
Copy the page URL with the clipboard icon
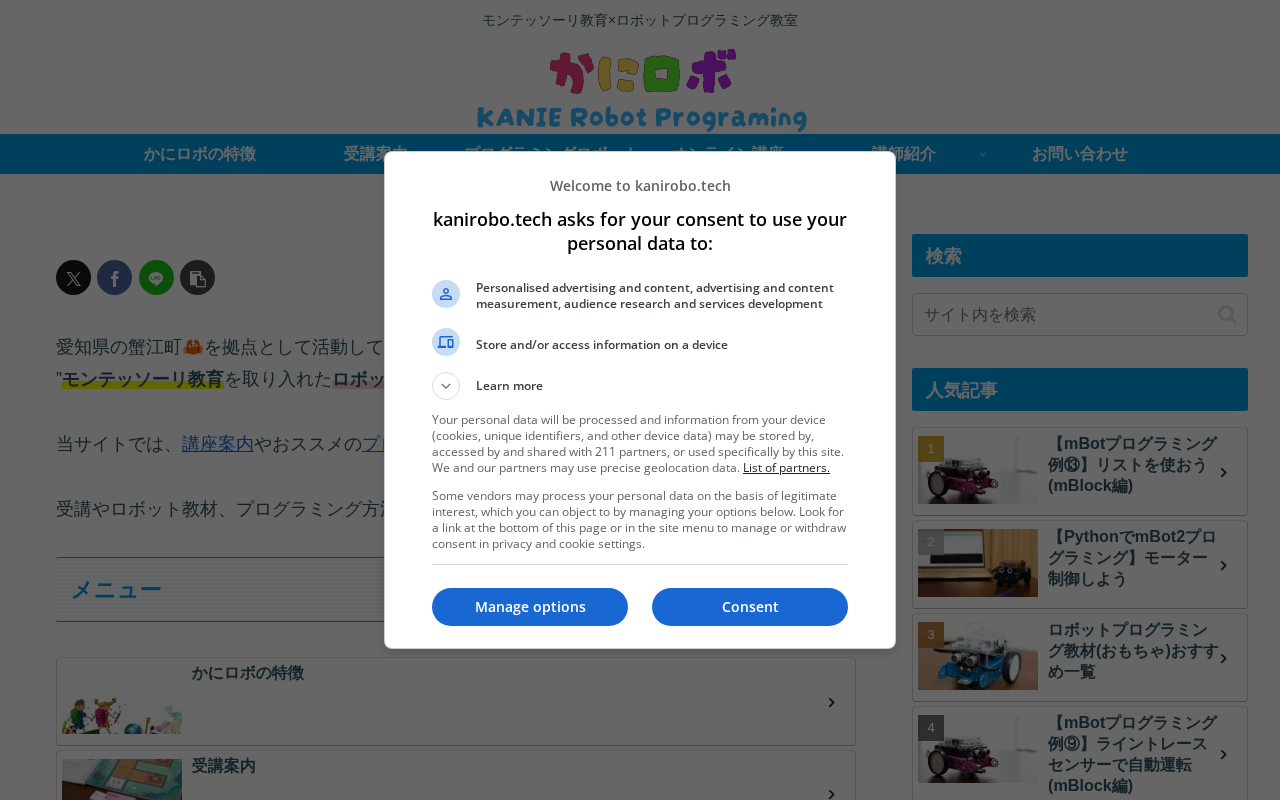(197, 278)
